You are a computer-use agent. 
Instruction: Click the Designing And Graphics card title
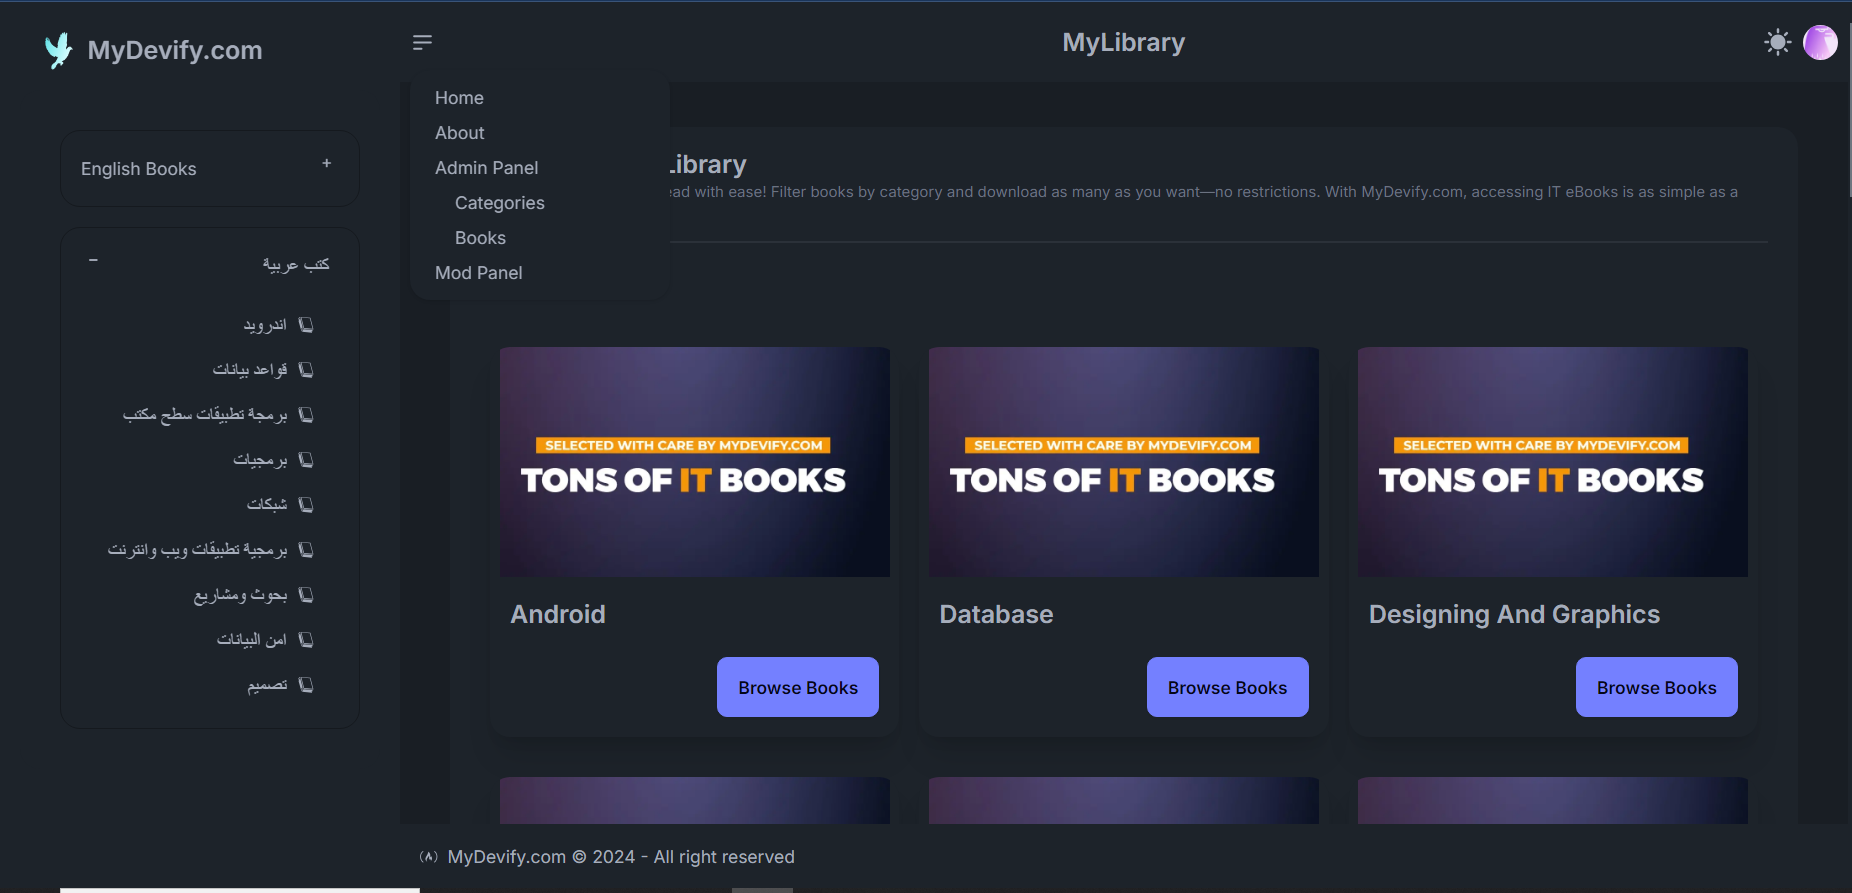(x=1514, y=614)
